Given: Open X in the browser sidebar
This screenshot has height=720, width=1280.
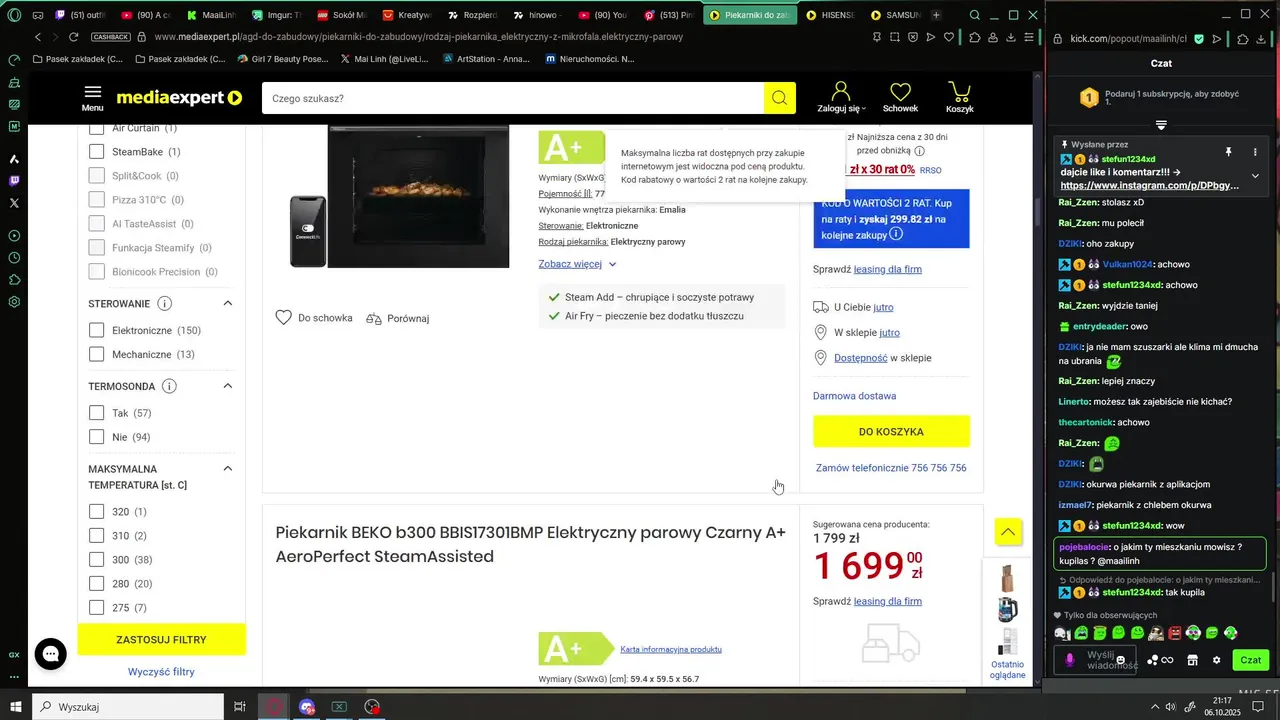Looking at the screenshot, I should click(x=14, y=203).
